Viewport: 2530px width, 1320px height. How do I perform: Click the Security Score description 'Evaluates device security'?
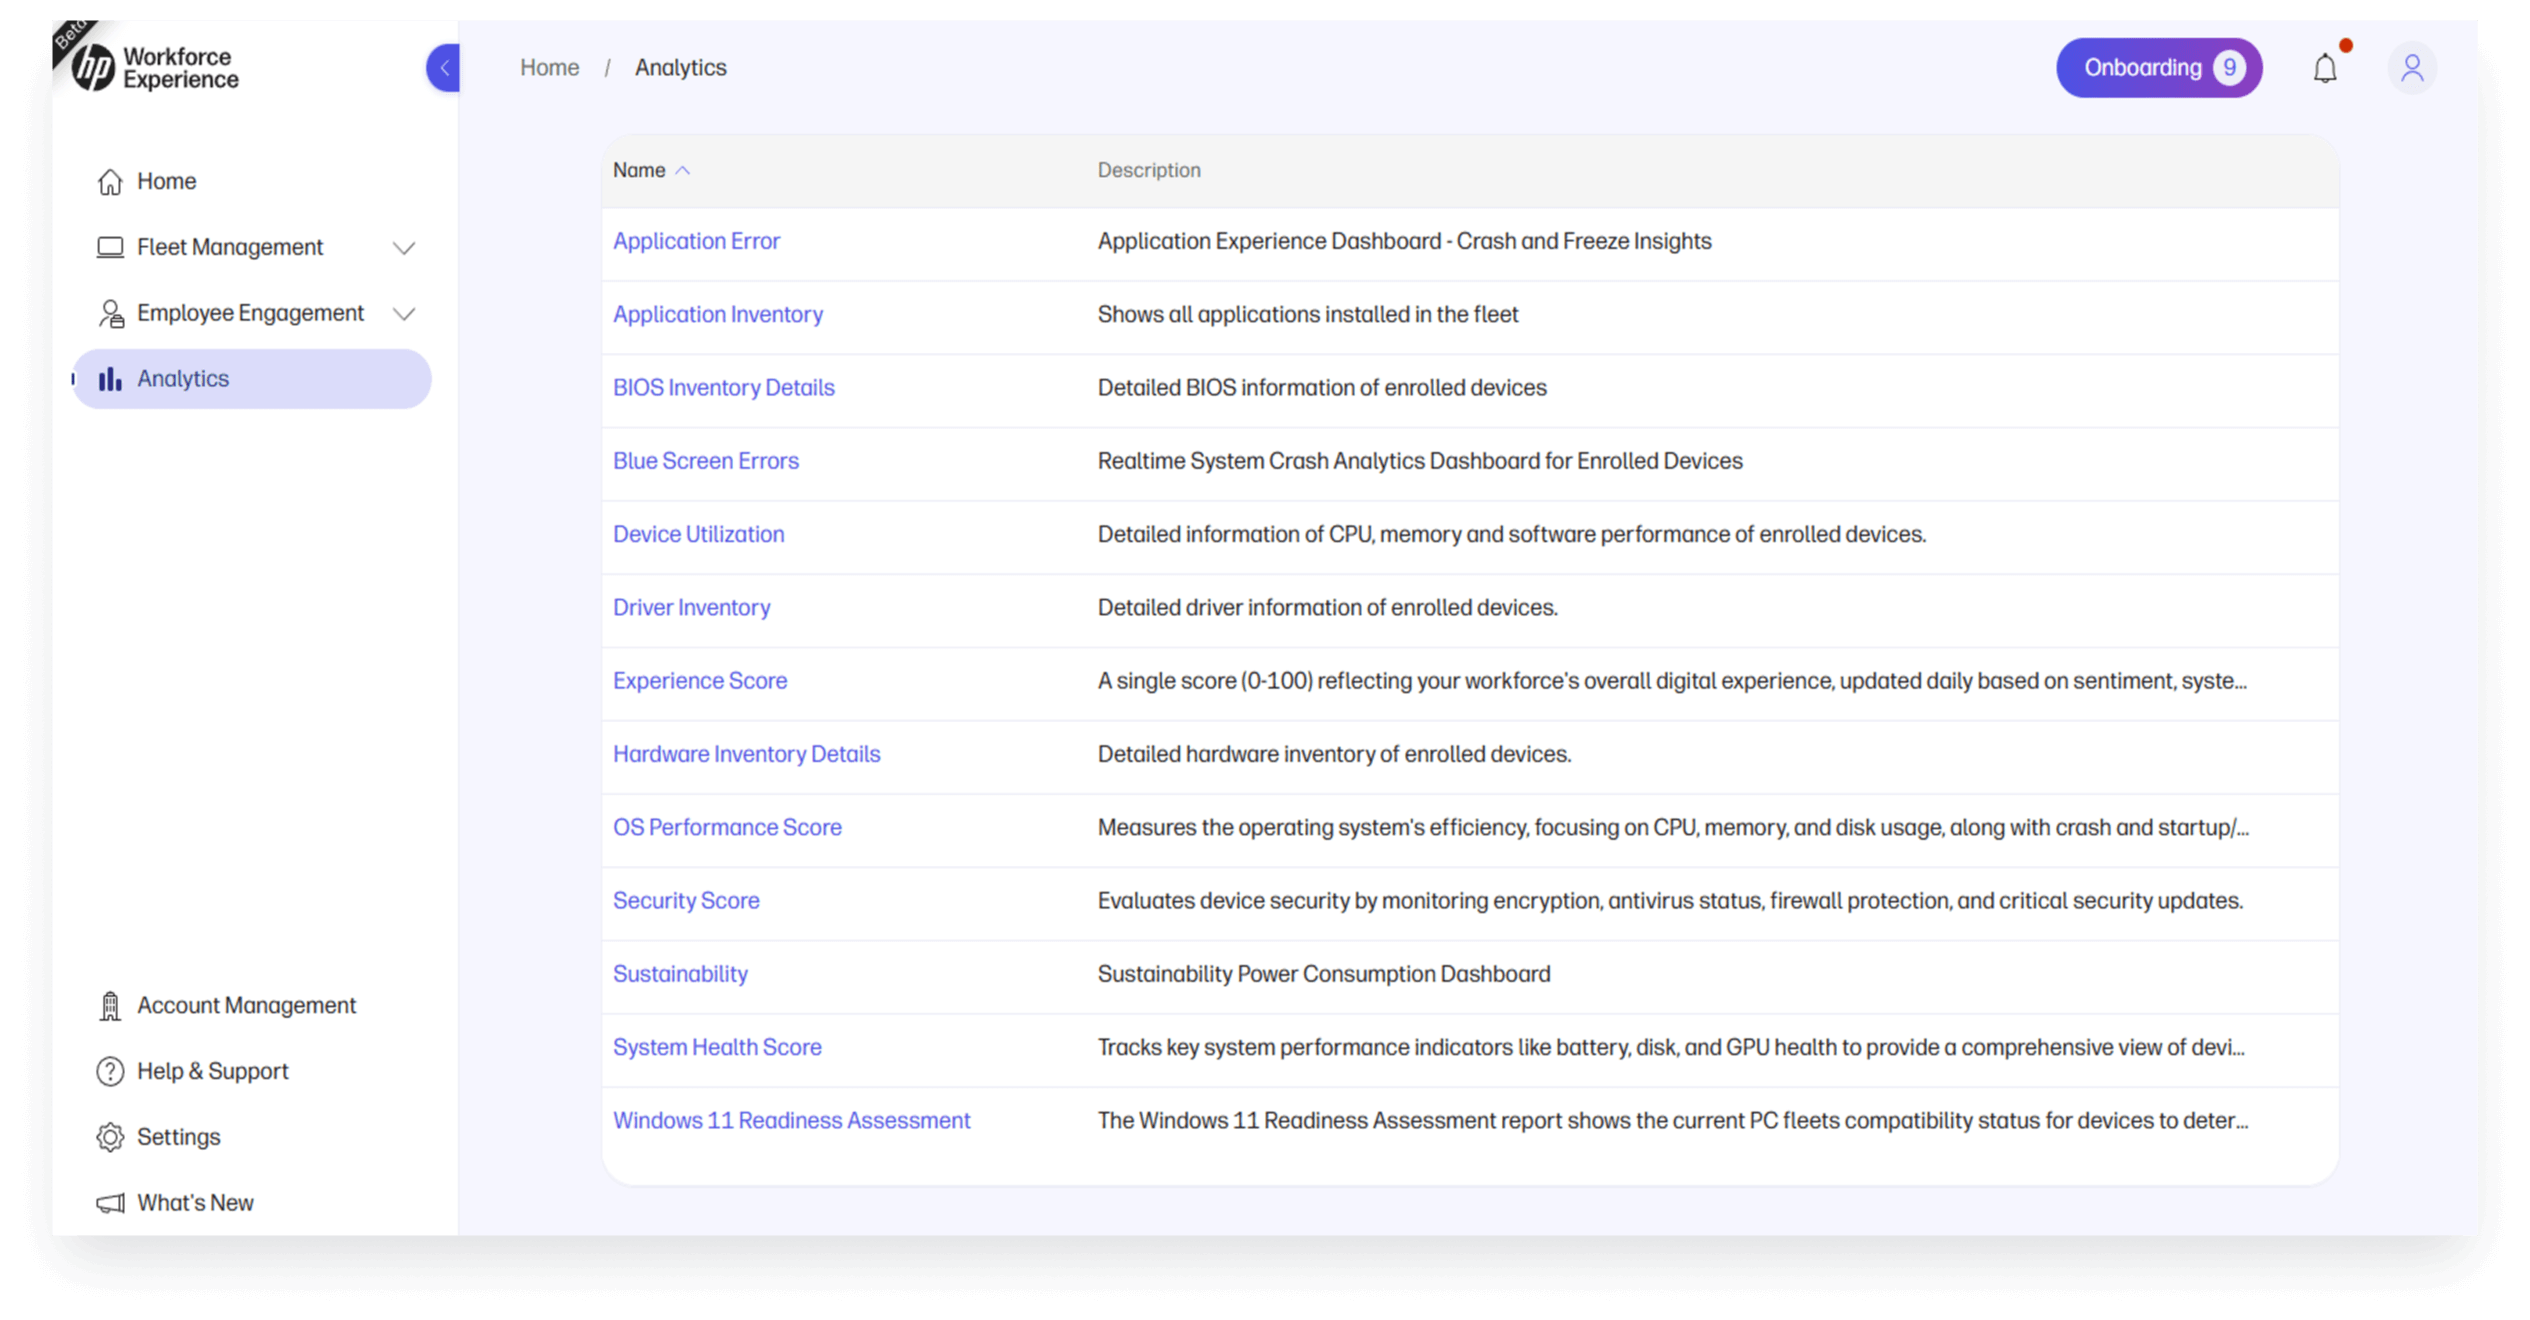pos(1670,901)
